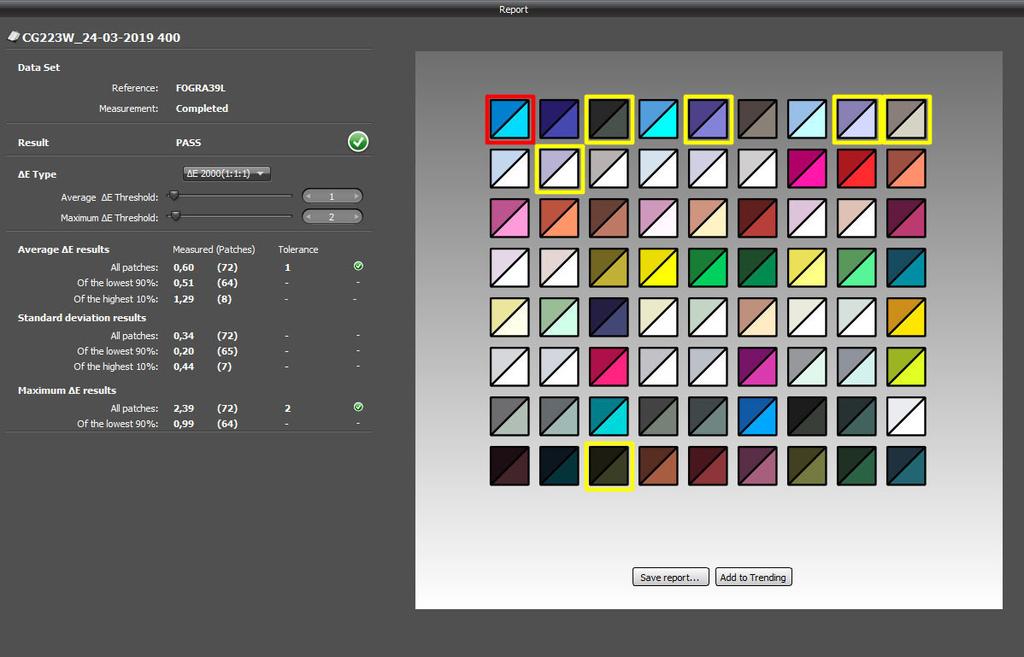Select the olive mustard patch
This screenshot has width=1024, height=657.
click(609, 268)
